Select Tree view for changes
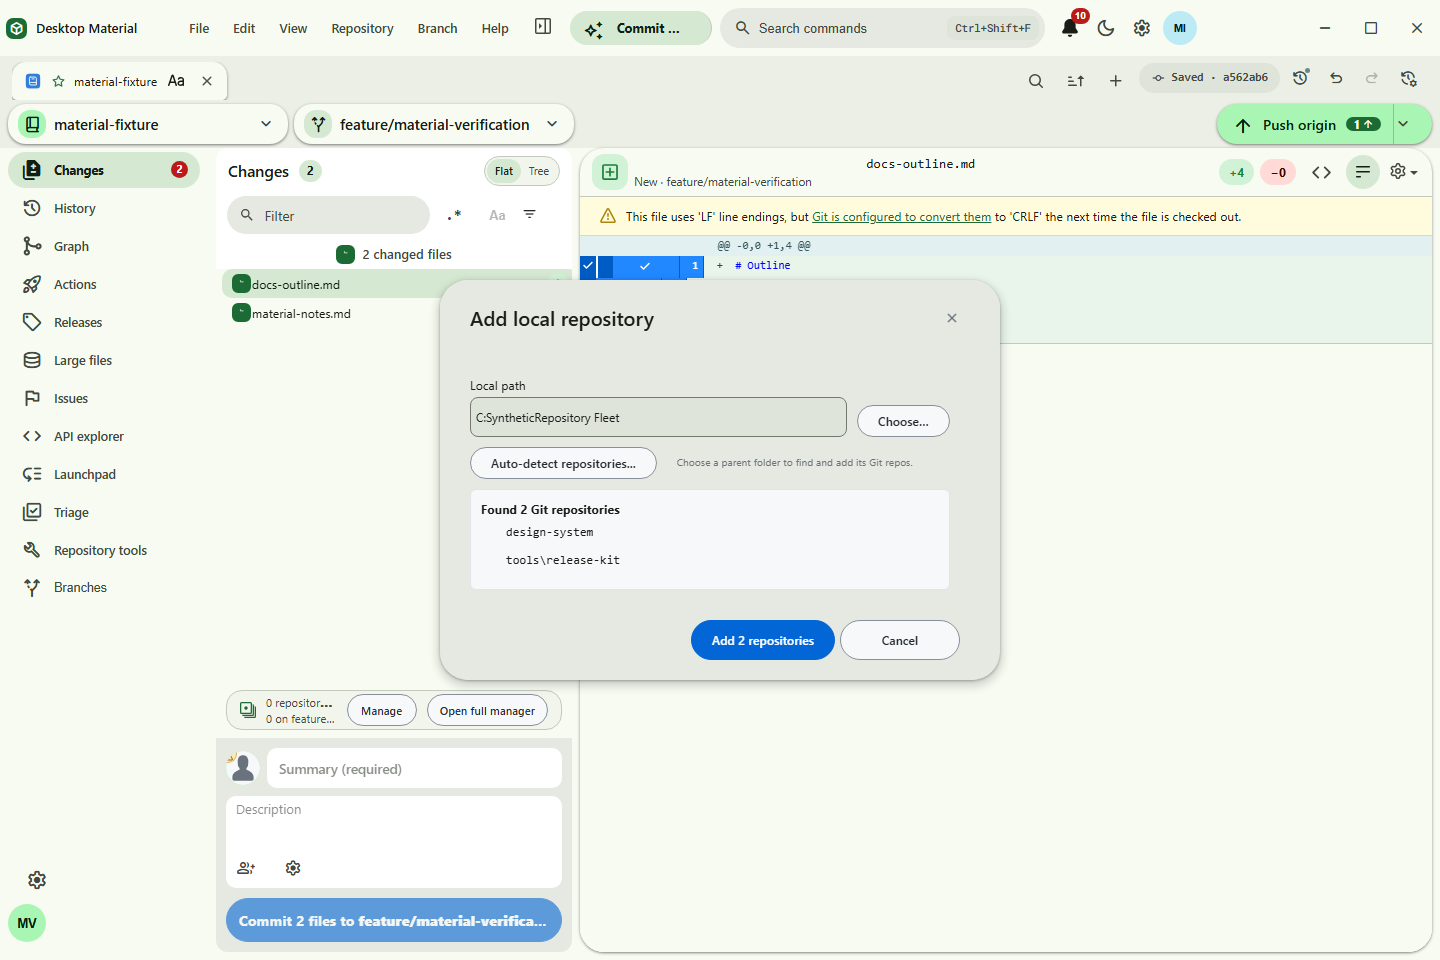1440x960 pixels. point(539,171)
